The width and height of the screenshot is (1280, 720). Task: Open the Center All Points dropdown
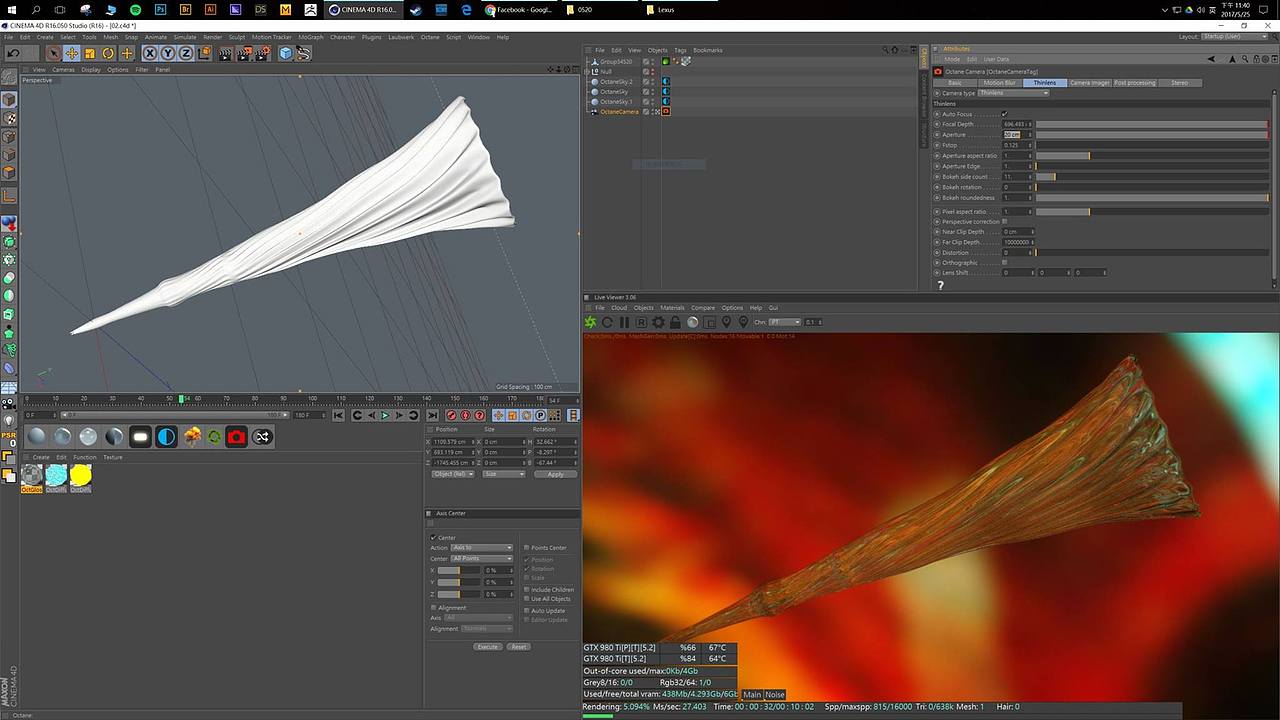click(x=482, y=559)
